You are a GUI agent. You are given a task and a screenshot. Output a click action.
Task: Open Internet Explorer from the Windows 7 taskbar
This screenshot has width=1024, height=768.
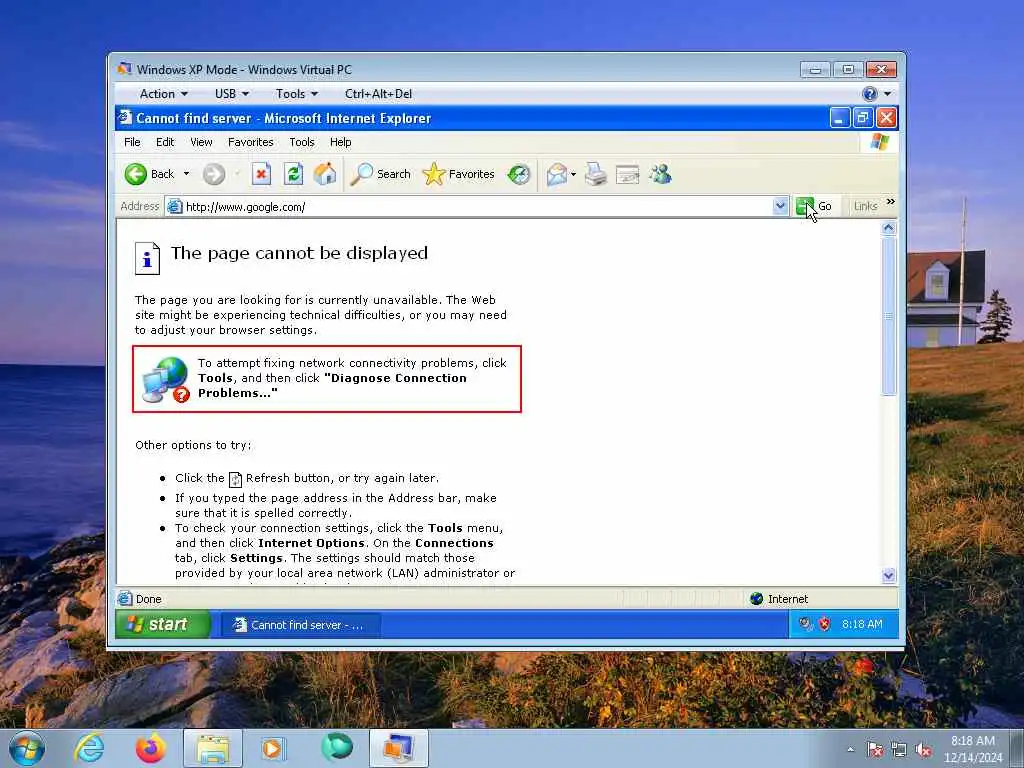tap(89, 748)
